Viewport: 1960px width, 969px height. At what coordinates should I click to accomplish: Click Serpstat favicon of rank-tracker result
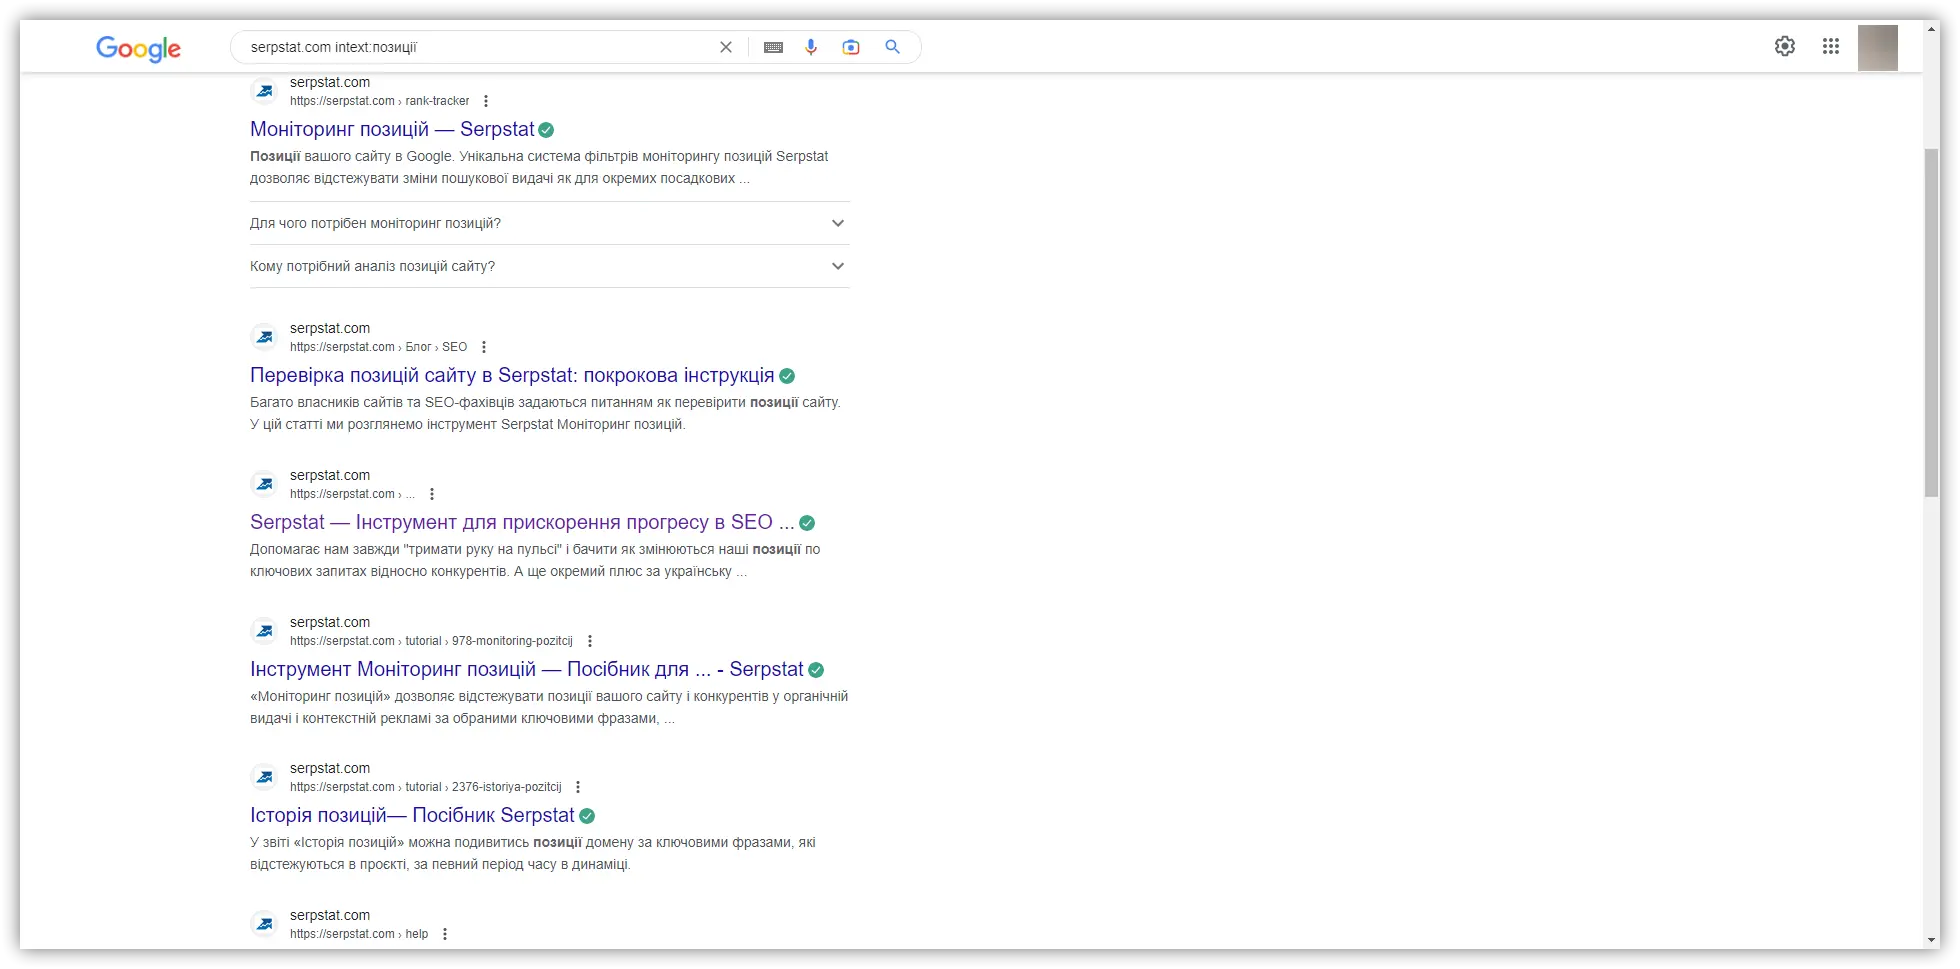click(264, 91)
